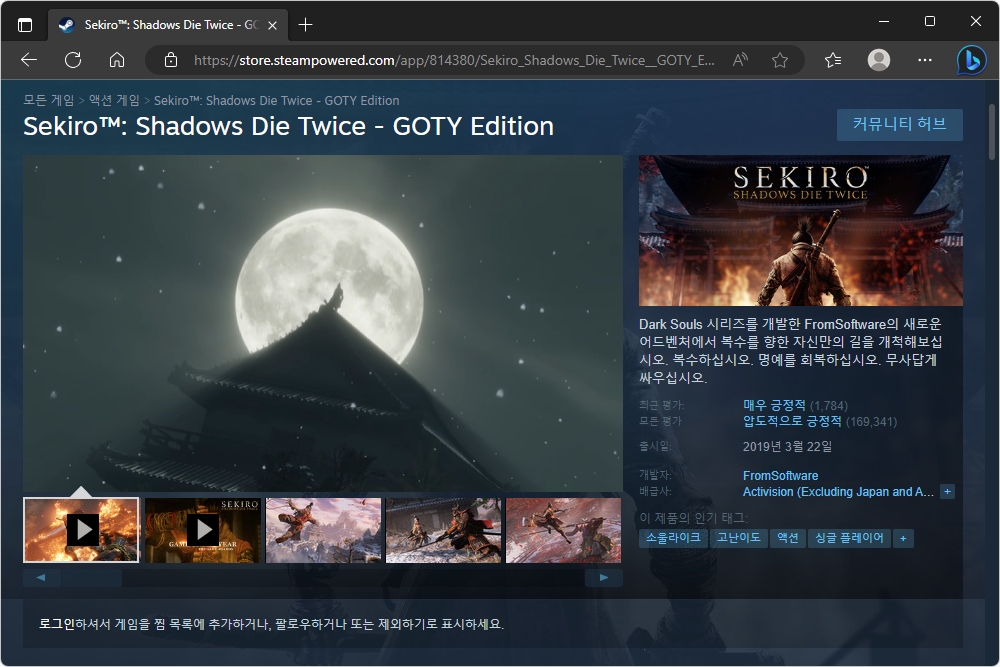This screenshot has width=1000, height=667.
Task: Select the fifth screenshot thumbnail
Action: coord(563,530)
